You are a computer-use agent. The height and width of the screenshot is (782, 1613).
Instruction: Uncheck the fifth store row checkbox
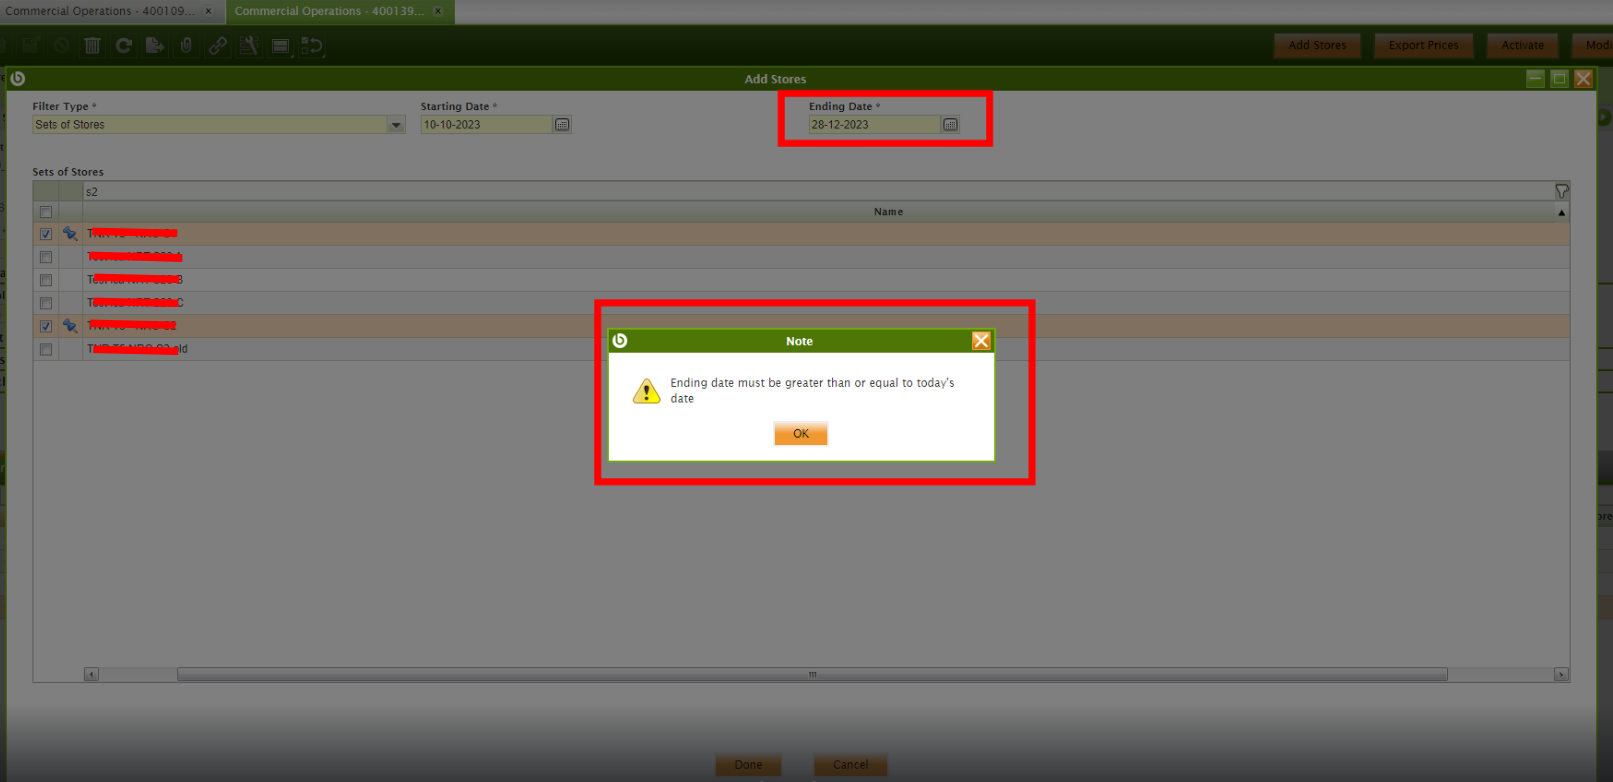pos(46,326)
